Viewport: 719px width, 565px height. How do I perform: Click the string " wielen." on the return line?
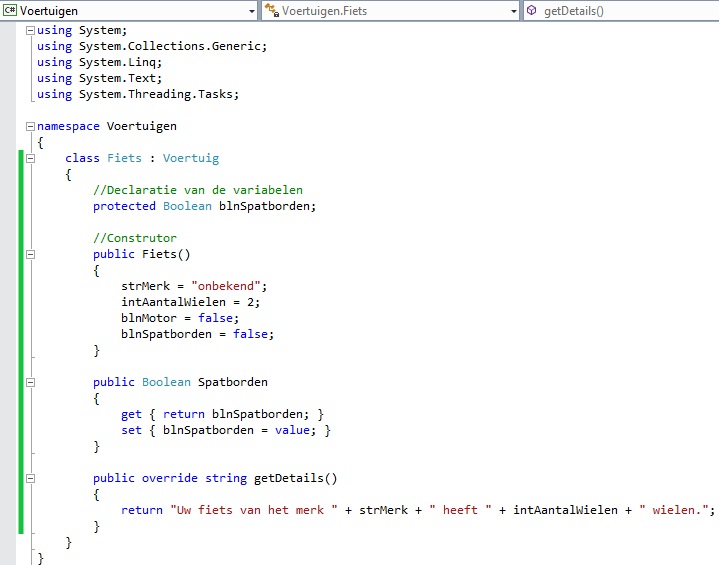click(x=674, y=510)
